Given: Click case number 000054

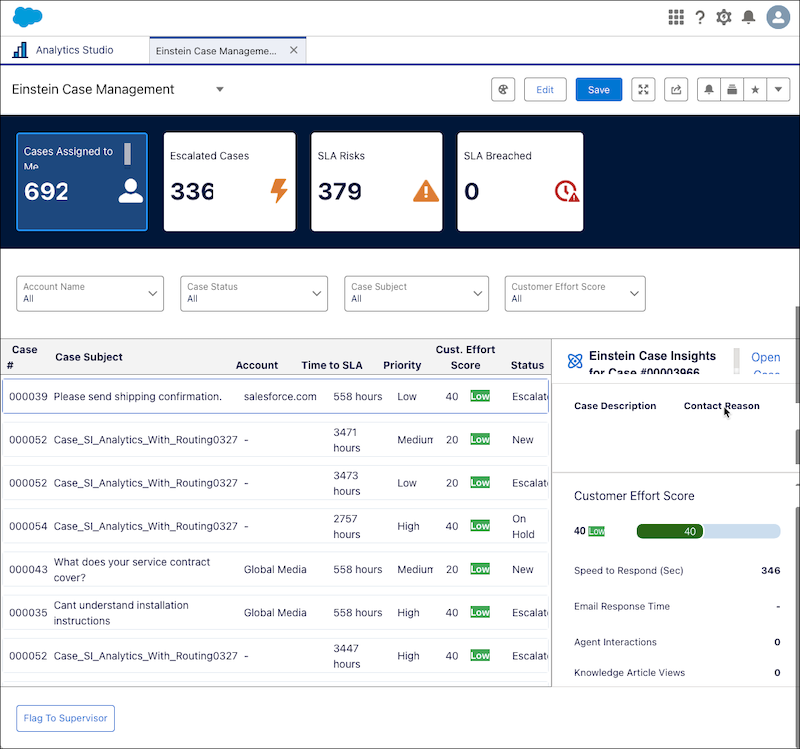Looking at the screenshot, I should (28, 526).
